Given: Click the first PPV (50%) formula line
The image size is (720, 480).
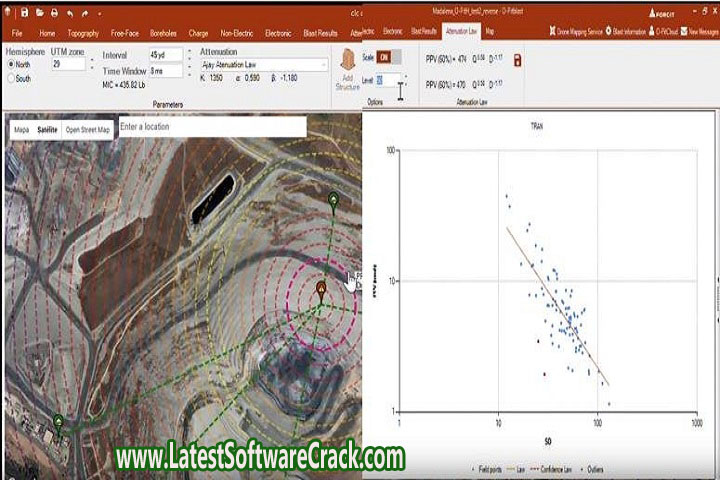Looking at the screenshot, I should [464, 59].
